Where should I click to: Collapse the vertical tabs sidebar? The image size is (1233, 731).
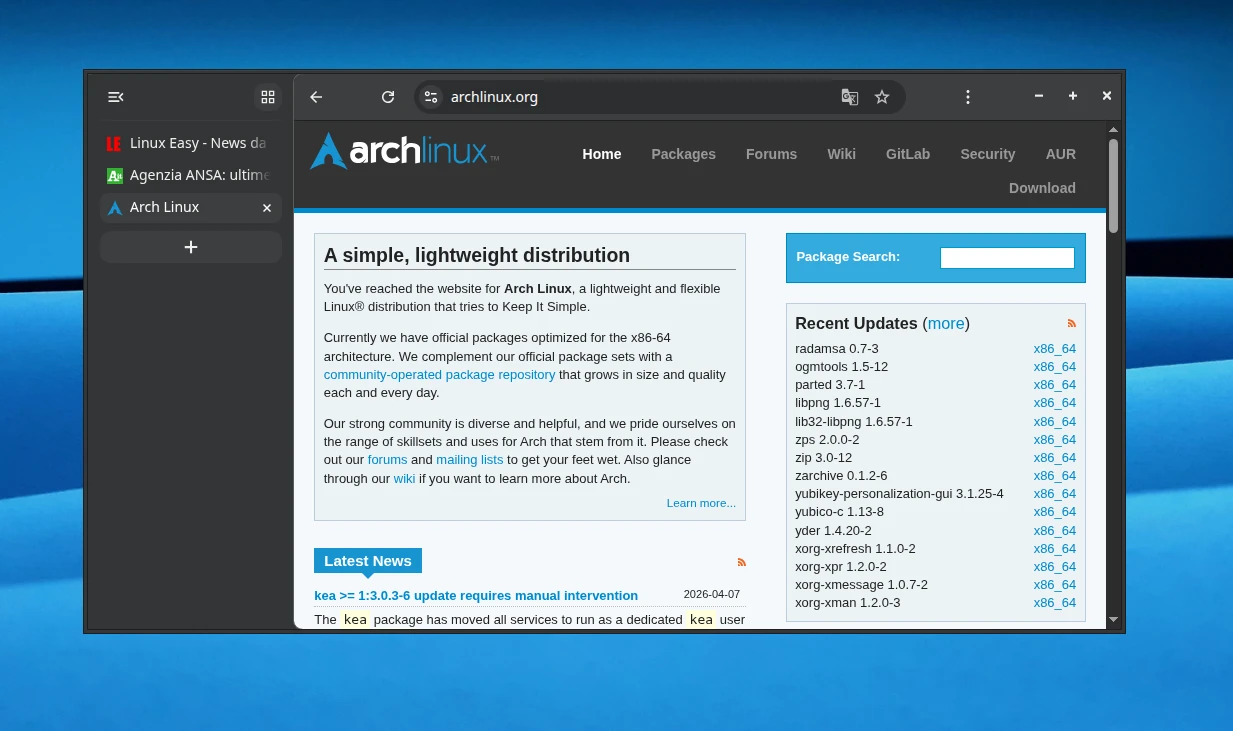point(116,97)
